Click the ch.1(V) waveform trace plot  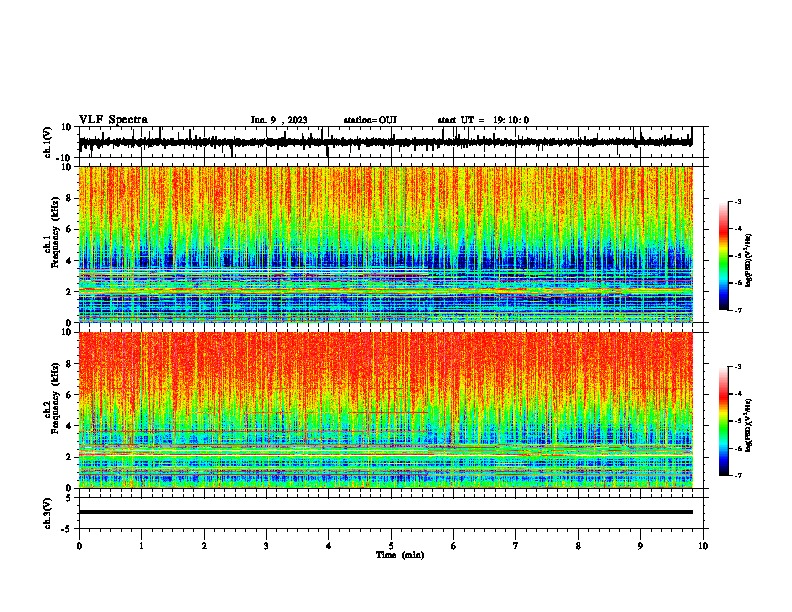(x=393, y=142)
